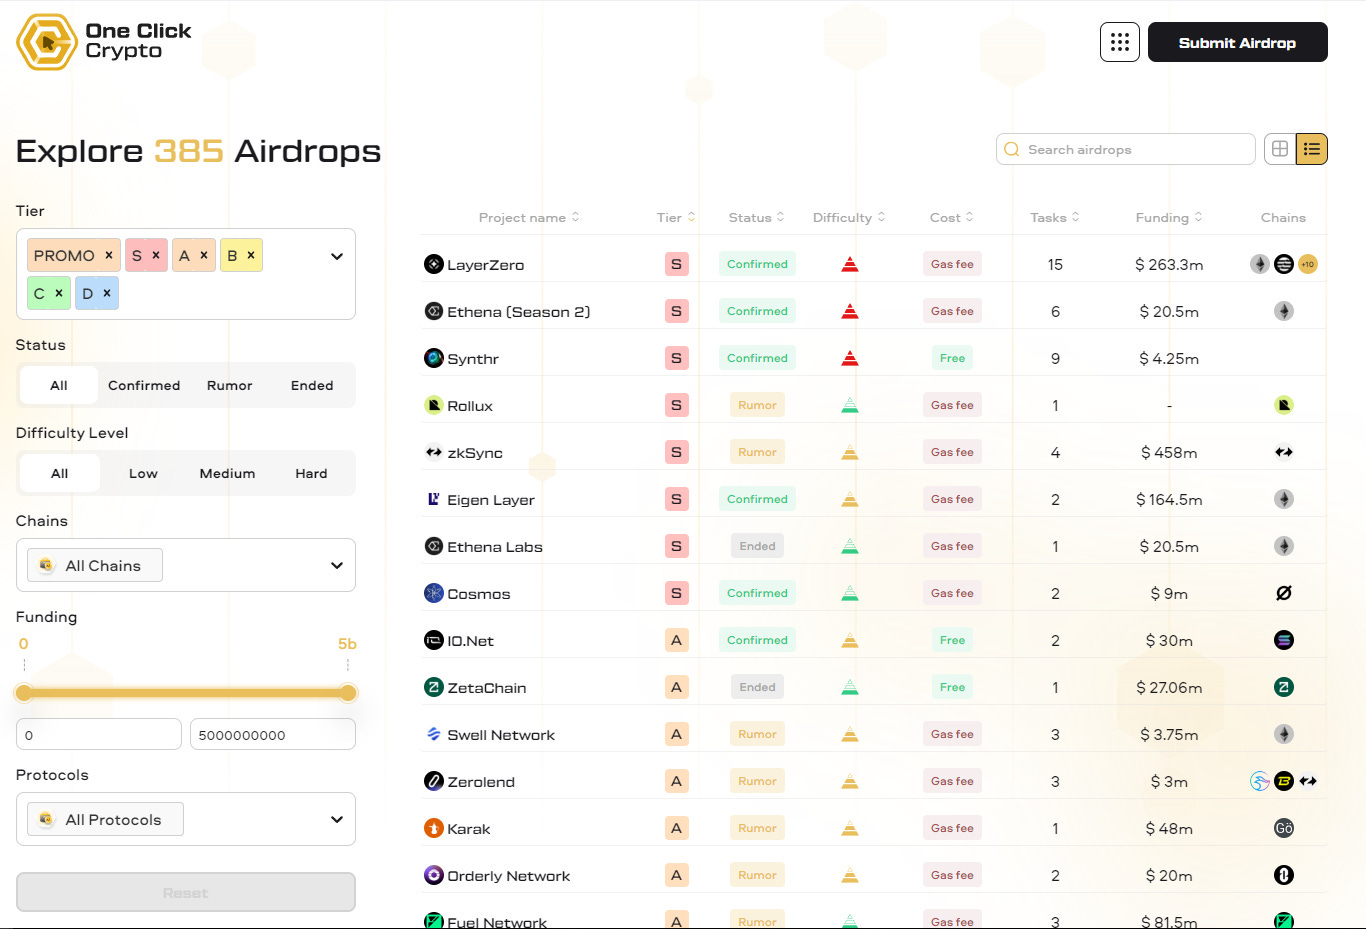The height and width of the screenshot is (929, 1366).
Task: Click the funding slider maximum handle
Action: pos(348,693)
